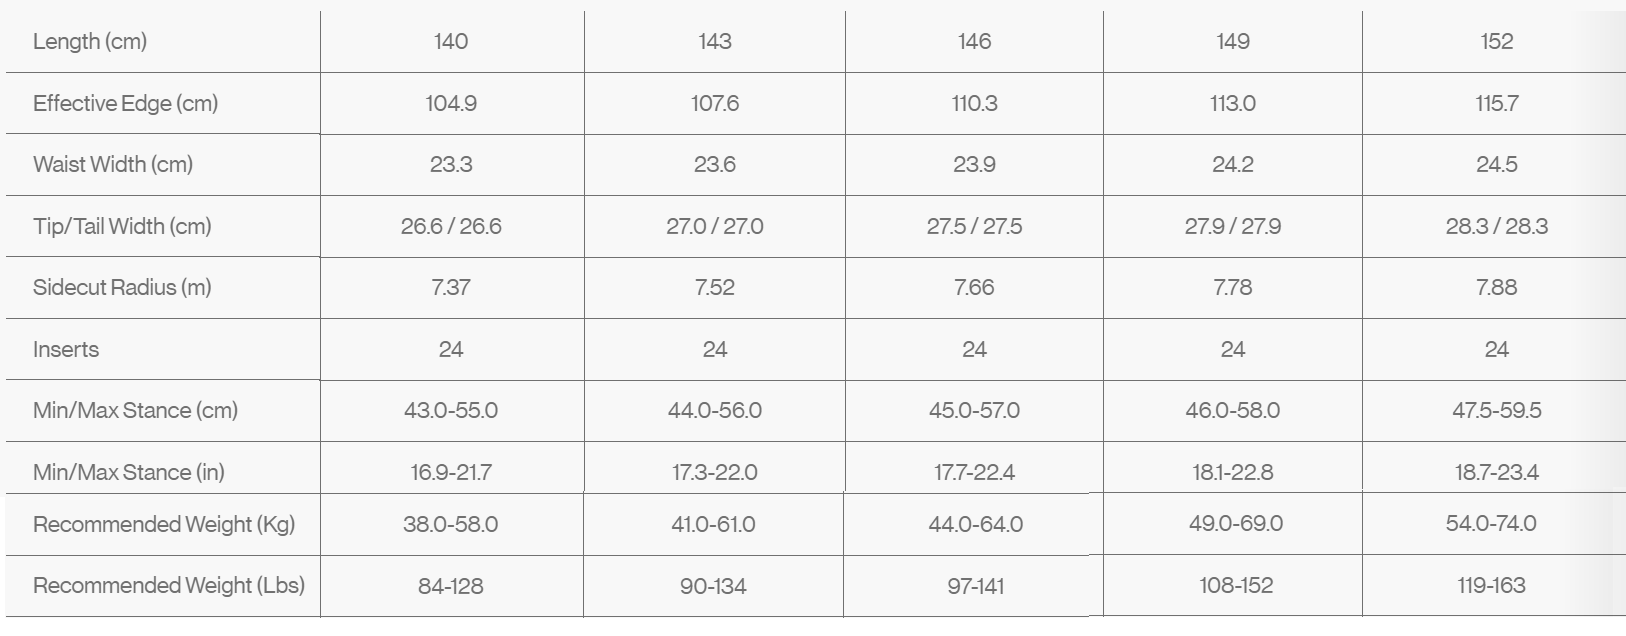The height and width of the screenshot is (636, 1626).
Task: Click the Tip/Tail Width (cm) label
Action: (x=122, y=226)
